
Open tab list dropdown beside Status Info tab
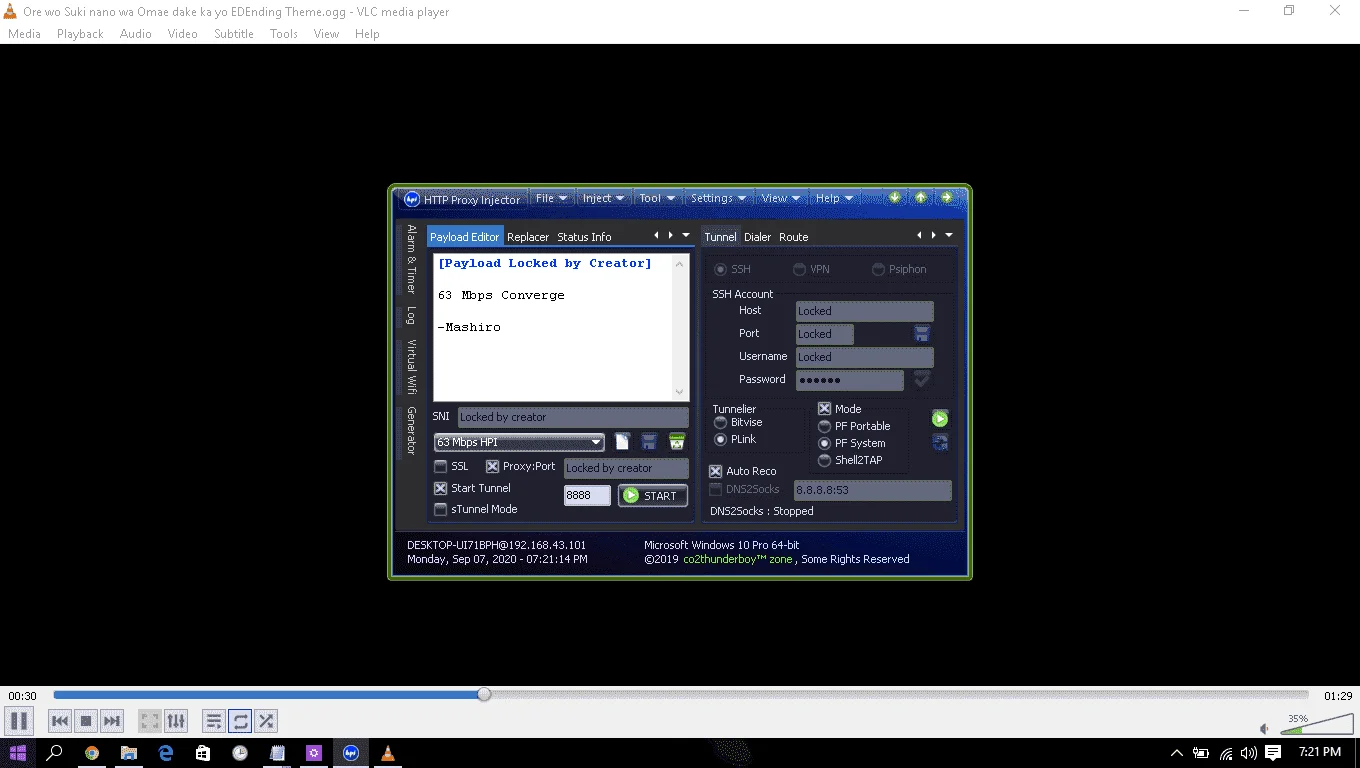point(686,236)
